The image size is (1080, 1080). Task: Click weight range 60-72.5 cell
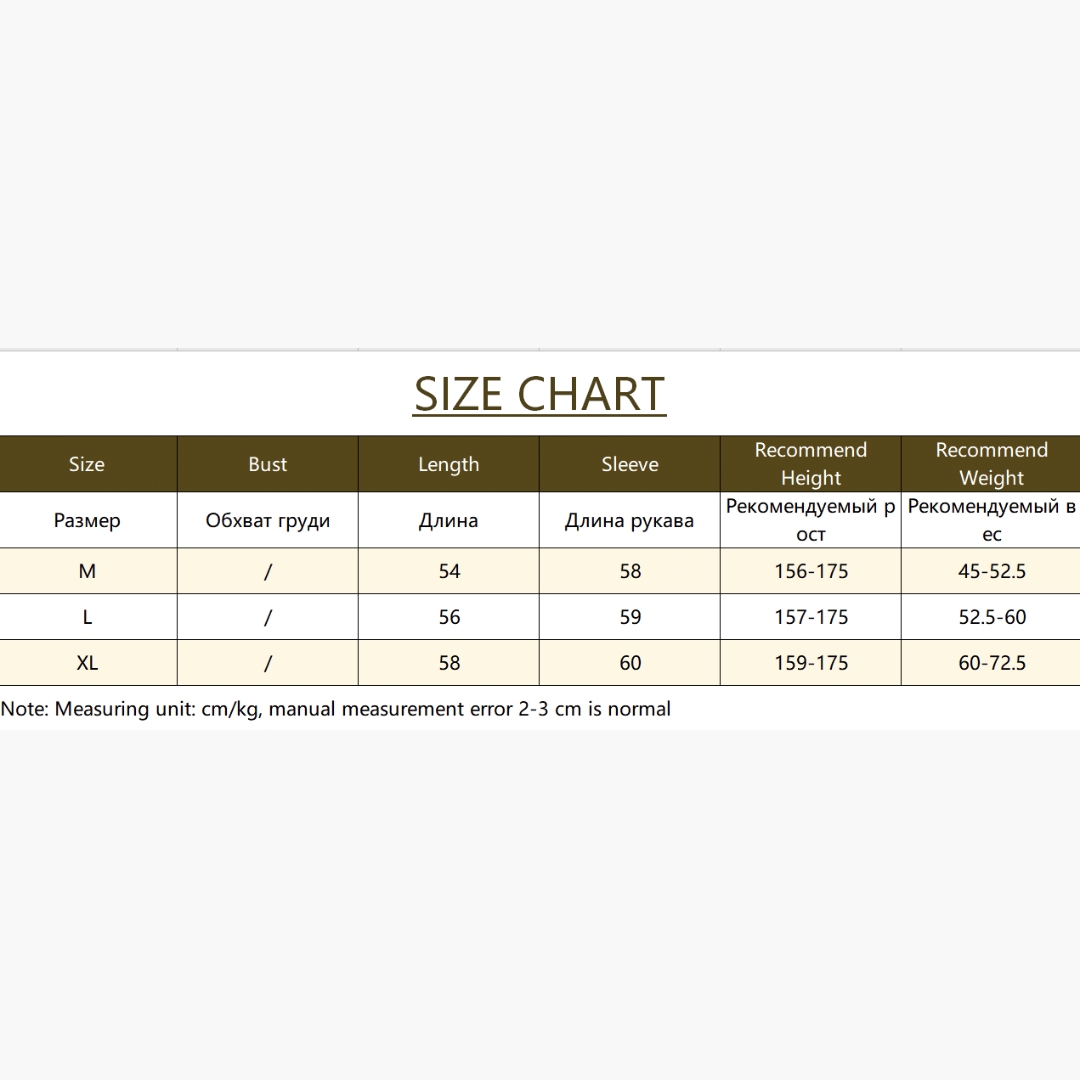click(991, 663)
